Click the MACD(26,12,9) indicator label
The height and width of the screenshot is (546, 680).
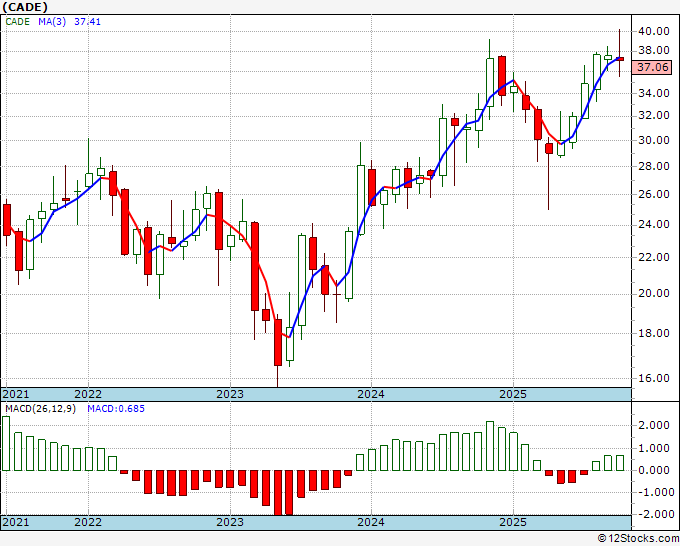[x=40, y=409]
